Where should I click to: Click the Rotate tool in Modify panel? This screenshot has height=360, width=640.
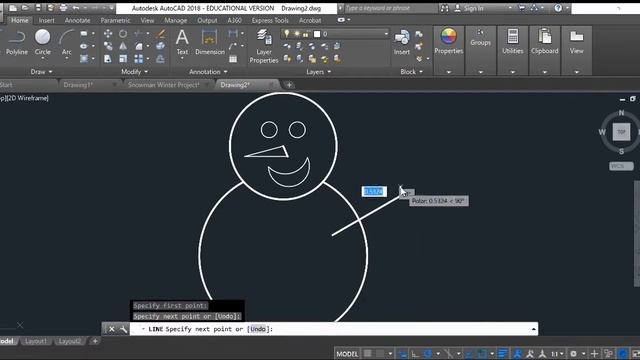(123, 33)
